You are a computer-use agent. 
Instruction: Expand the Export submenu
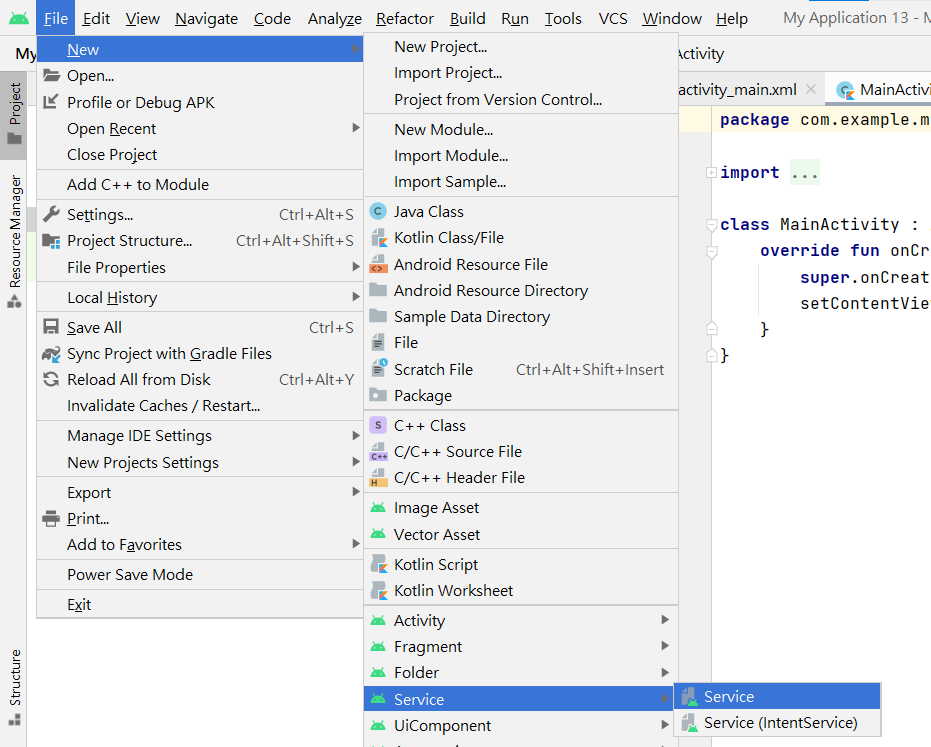pos(356,492)
